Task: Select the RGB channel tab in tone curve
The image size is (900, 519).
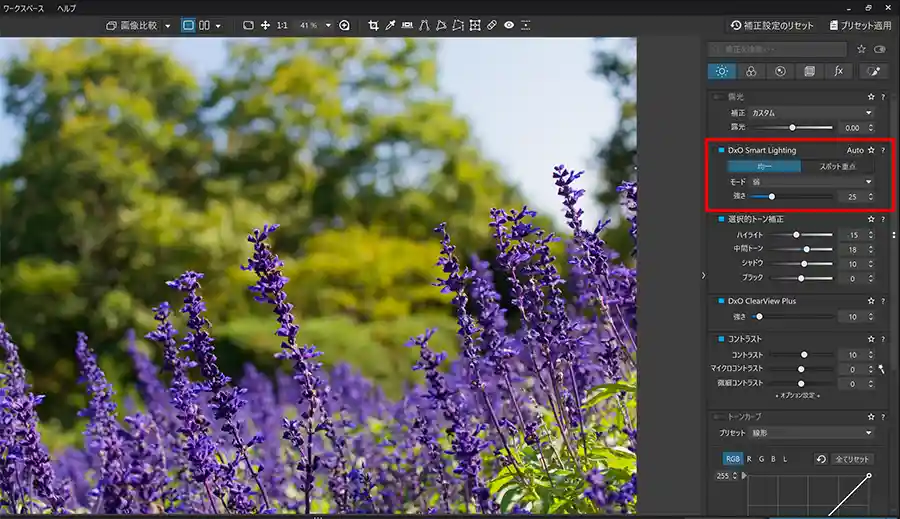Action: click(x=733, y=459)
